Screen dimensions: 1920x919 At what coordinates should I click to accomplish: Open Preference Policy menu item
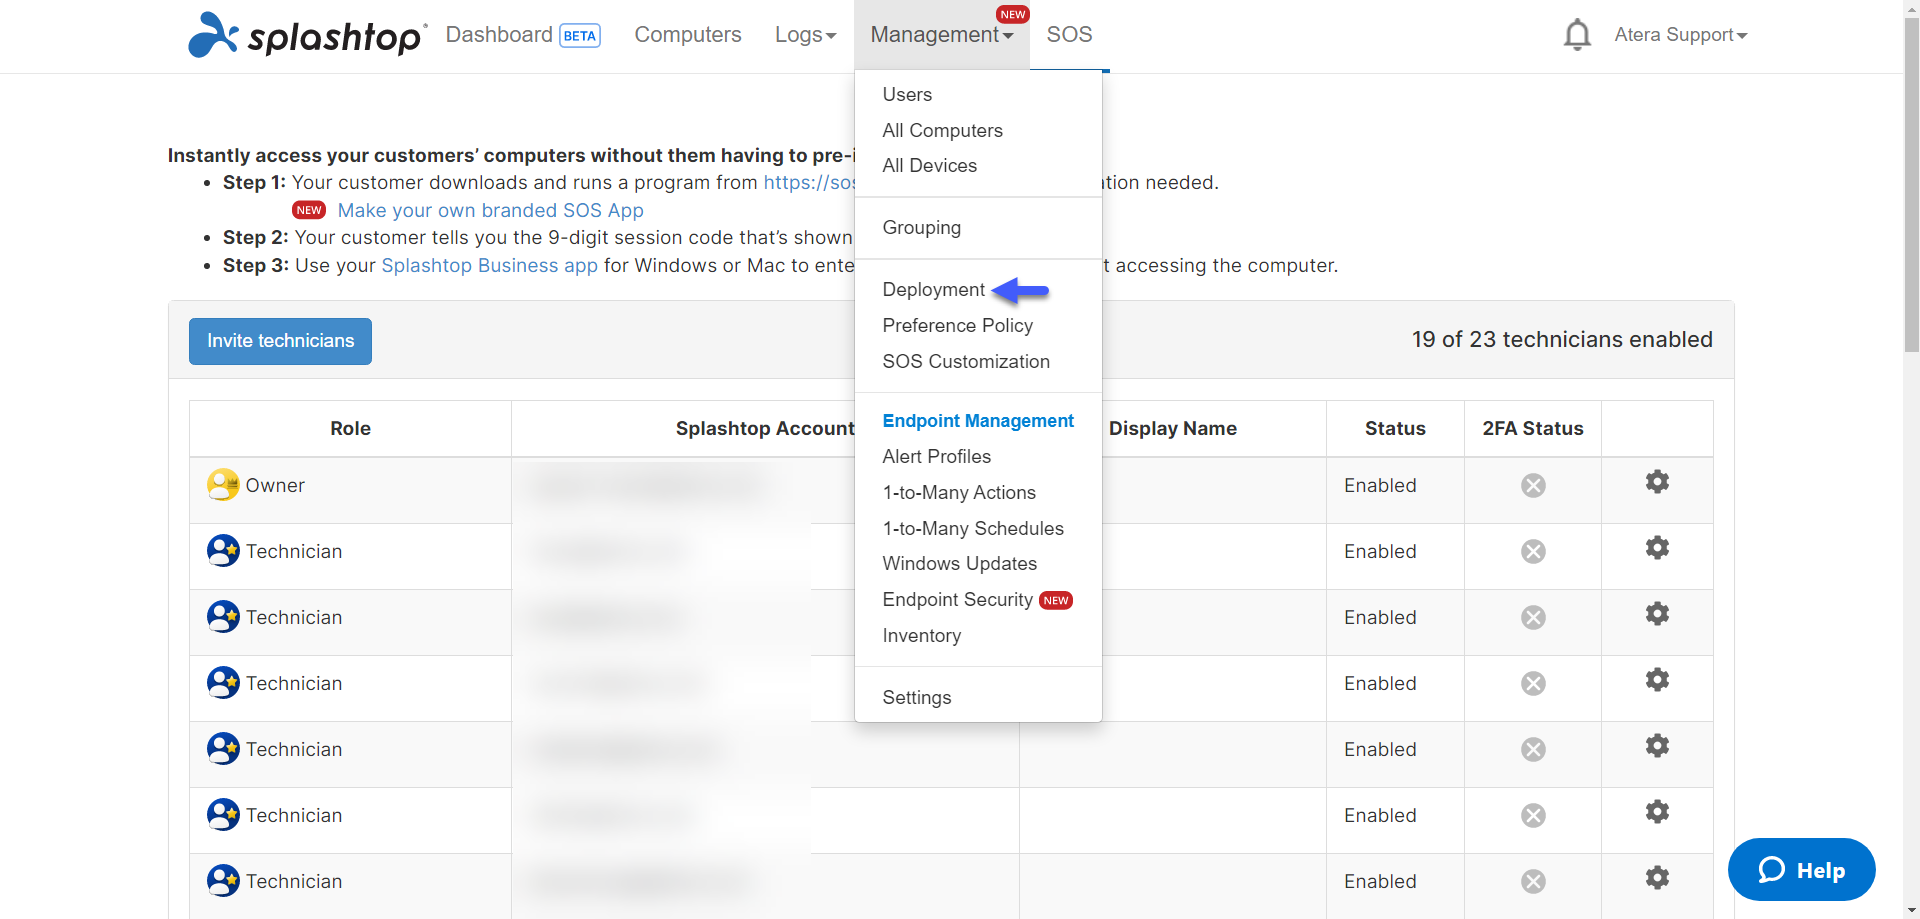click(x=957, y=326)
